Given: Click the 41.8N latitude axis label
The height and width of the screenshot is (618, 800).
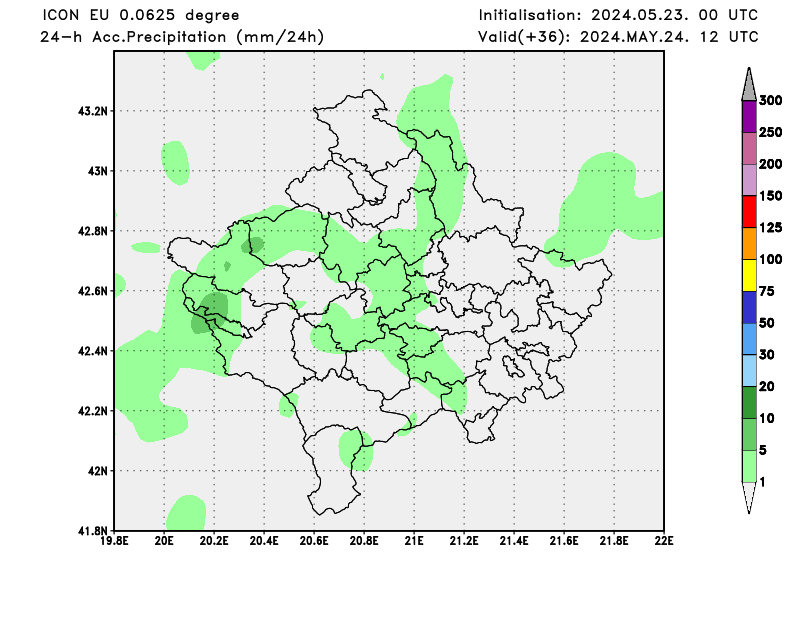Looking at the screenshot, I should [x=93, y=531].
